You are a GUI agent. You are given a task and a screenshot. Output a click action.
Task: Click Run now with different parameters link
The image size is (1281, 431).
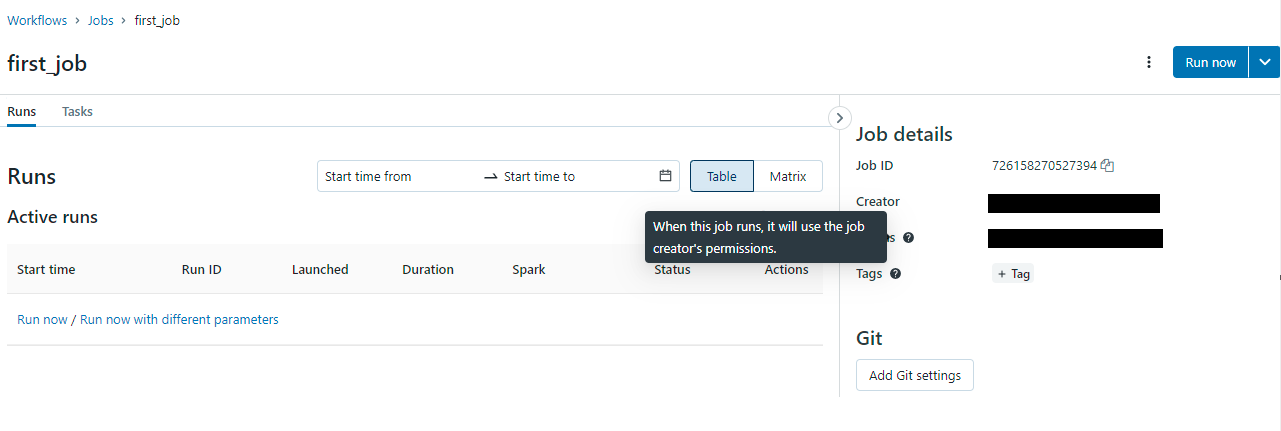tap(179, 320)
